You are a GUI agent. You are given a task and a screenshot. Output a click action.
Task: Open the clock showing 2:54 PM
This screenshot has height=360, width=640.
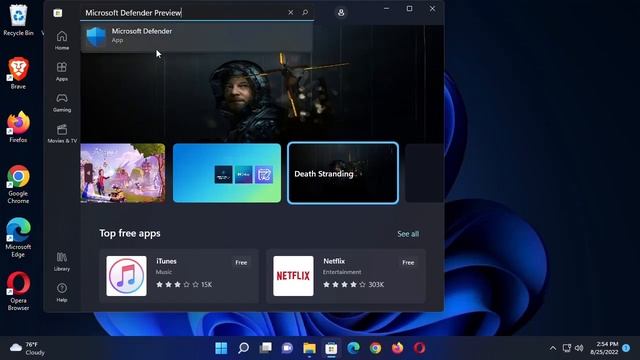(604, 348)
